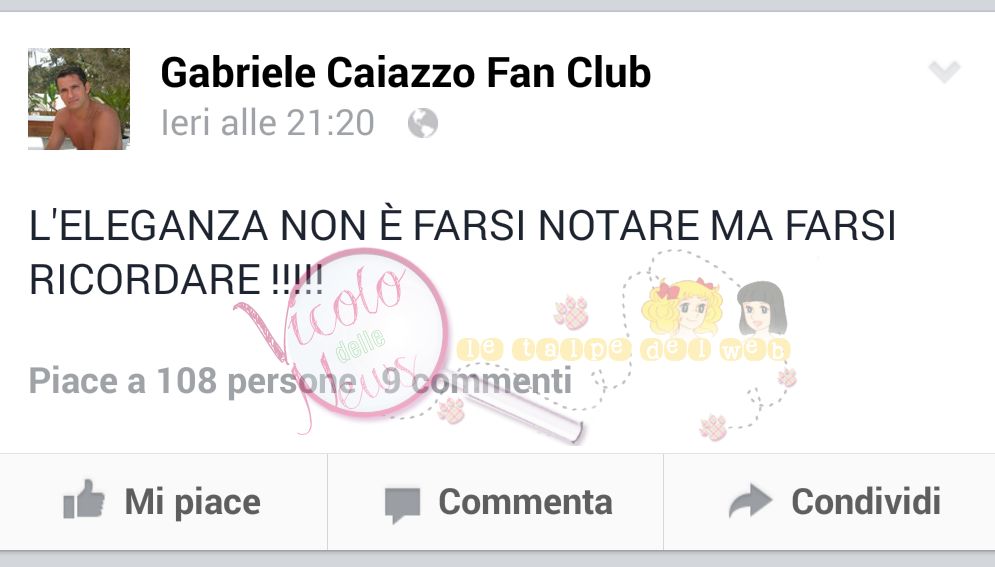Image resolution: width=995 pixels, height=567 pixels.
Task: Open the 'Ieri alle 21:20' timestamp link
Action: coord(268,123)
